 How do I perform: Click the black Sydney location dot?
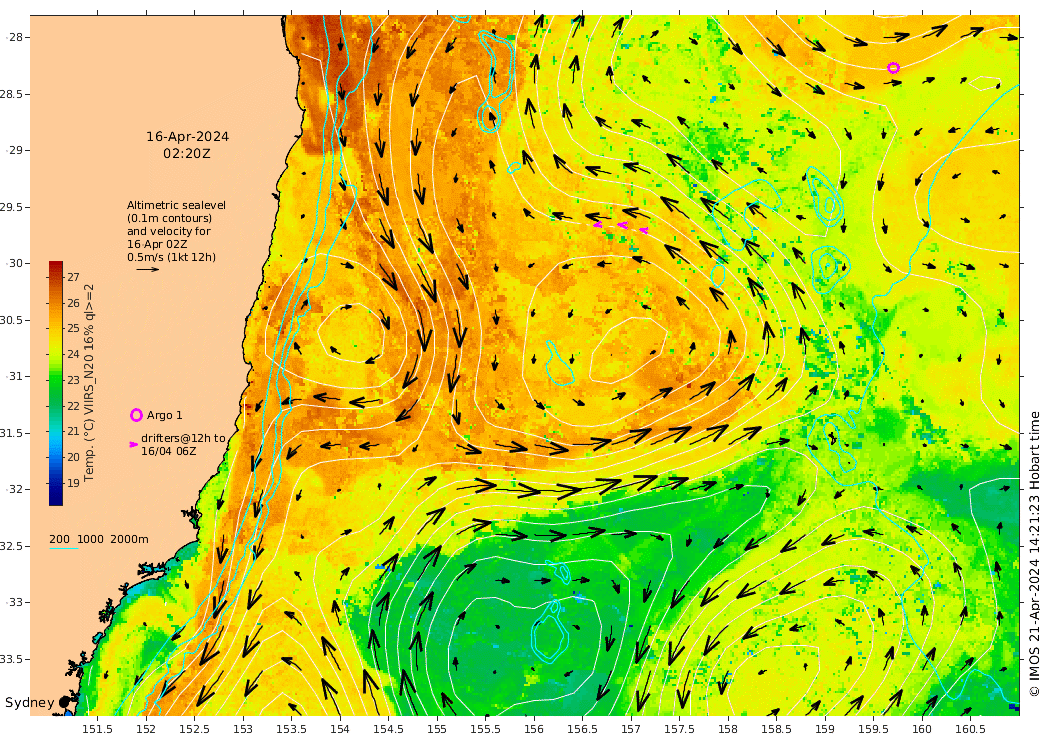pyautogui.click(x=64, y=702)
